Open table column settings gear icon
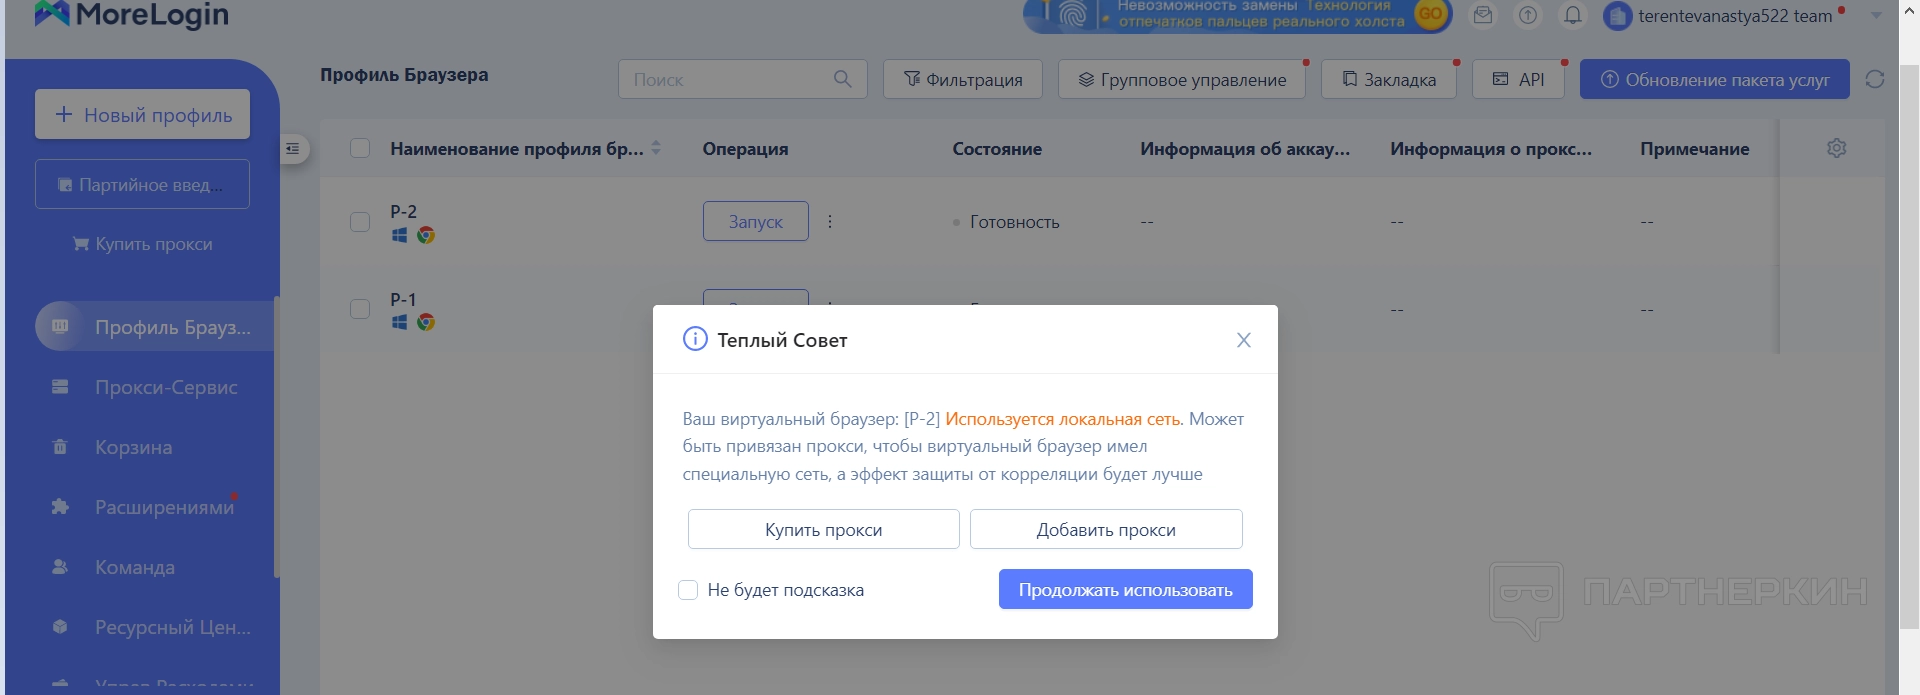Viewport: 1920px width, 695px height. click(1836, 148)
